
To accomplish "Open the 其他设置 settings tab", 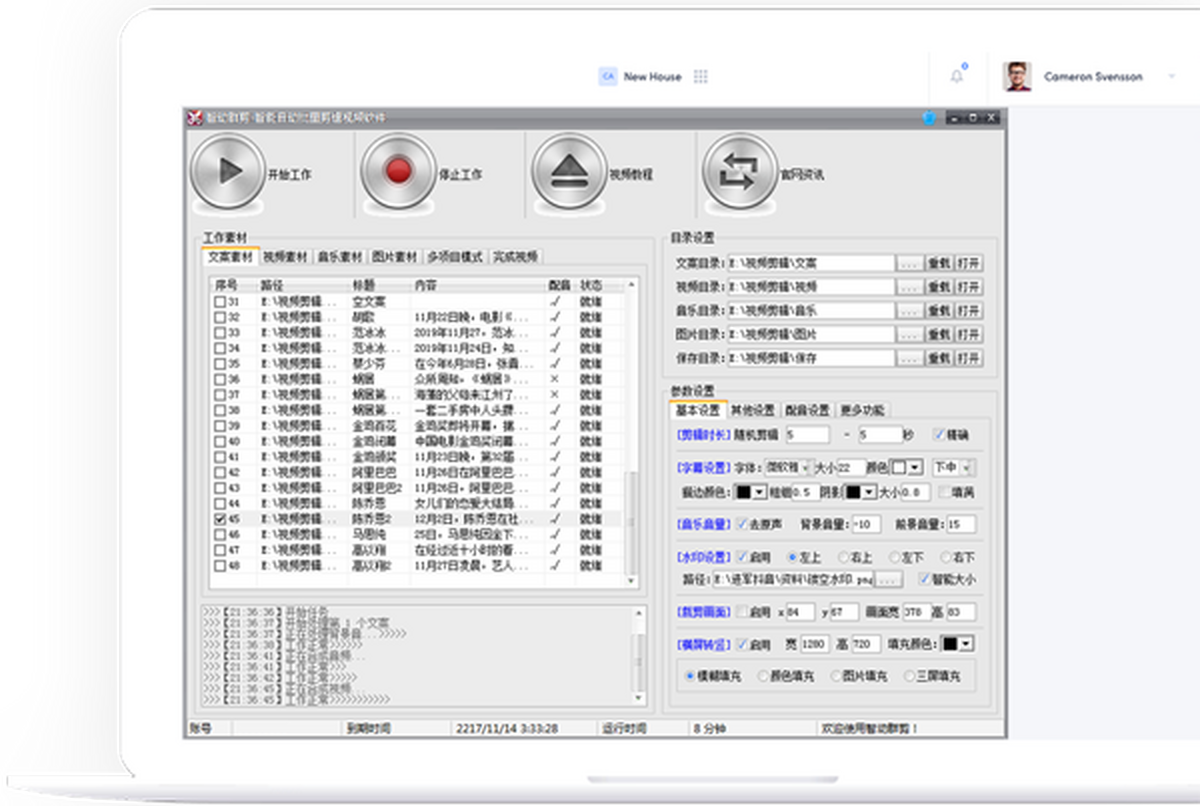I will 752,410.
